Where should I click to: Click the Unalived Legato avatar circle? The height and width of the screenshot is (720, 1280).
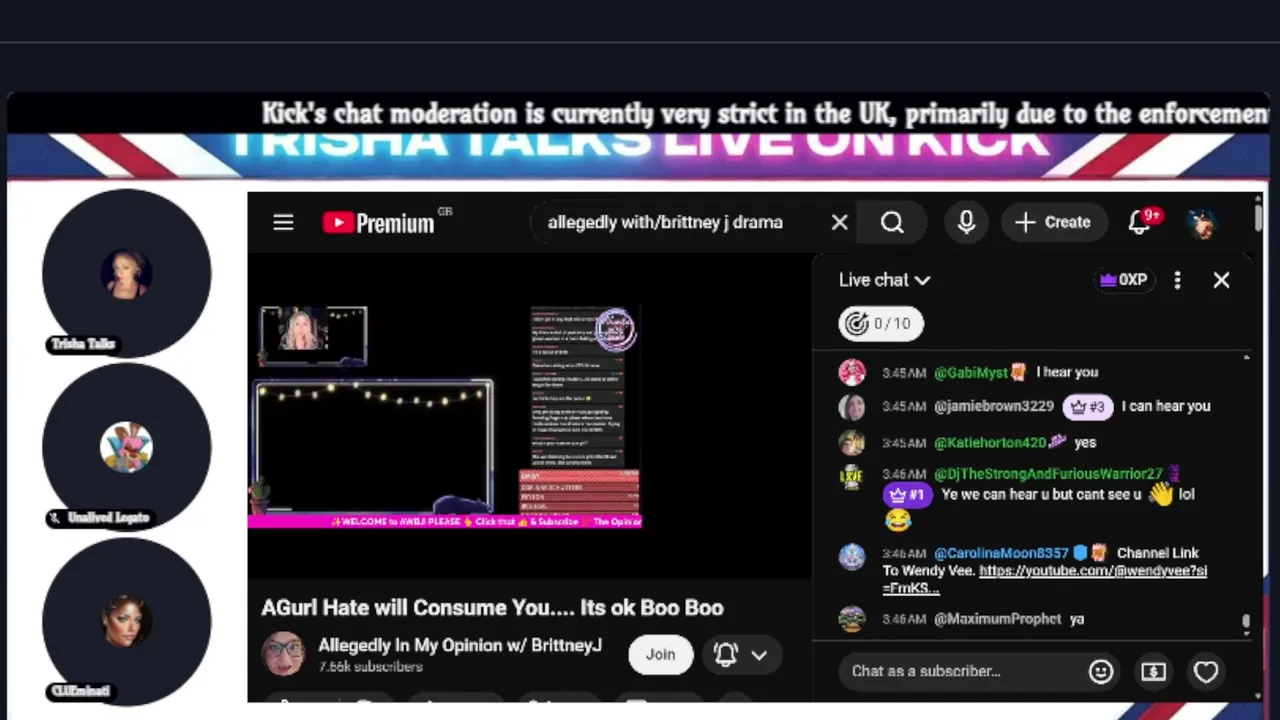tap(127, 446)
